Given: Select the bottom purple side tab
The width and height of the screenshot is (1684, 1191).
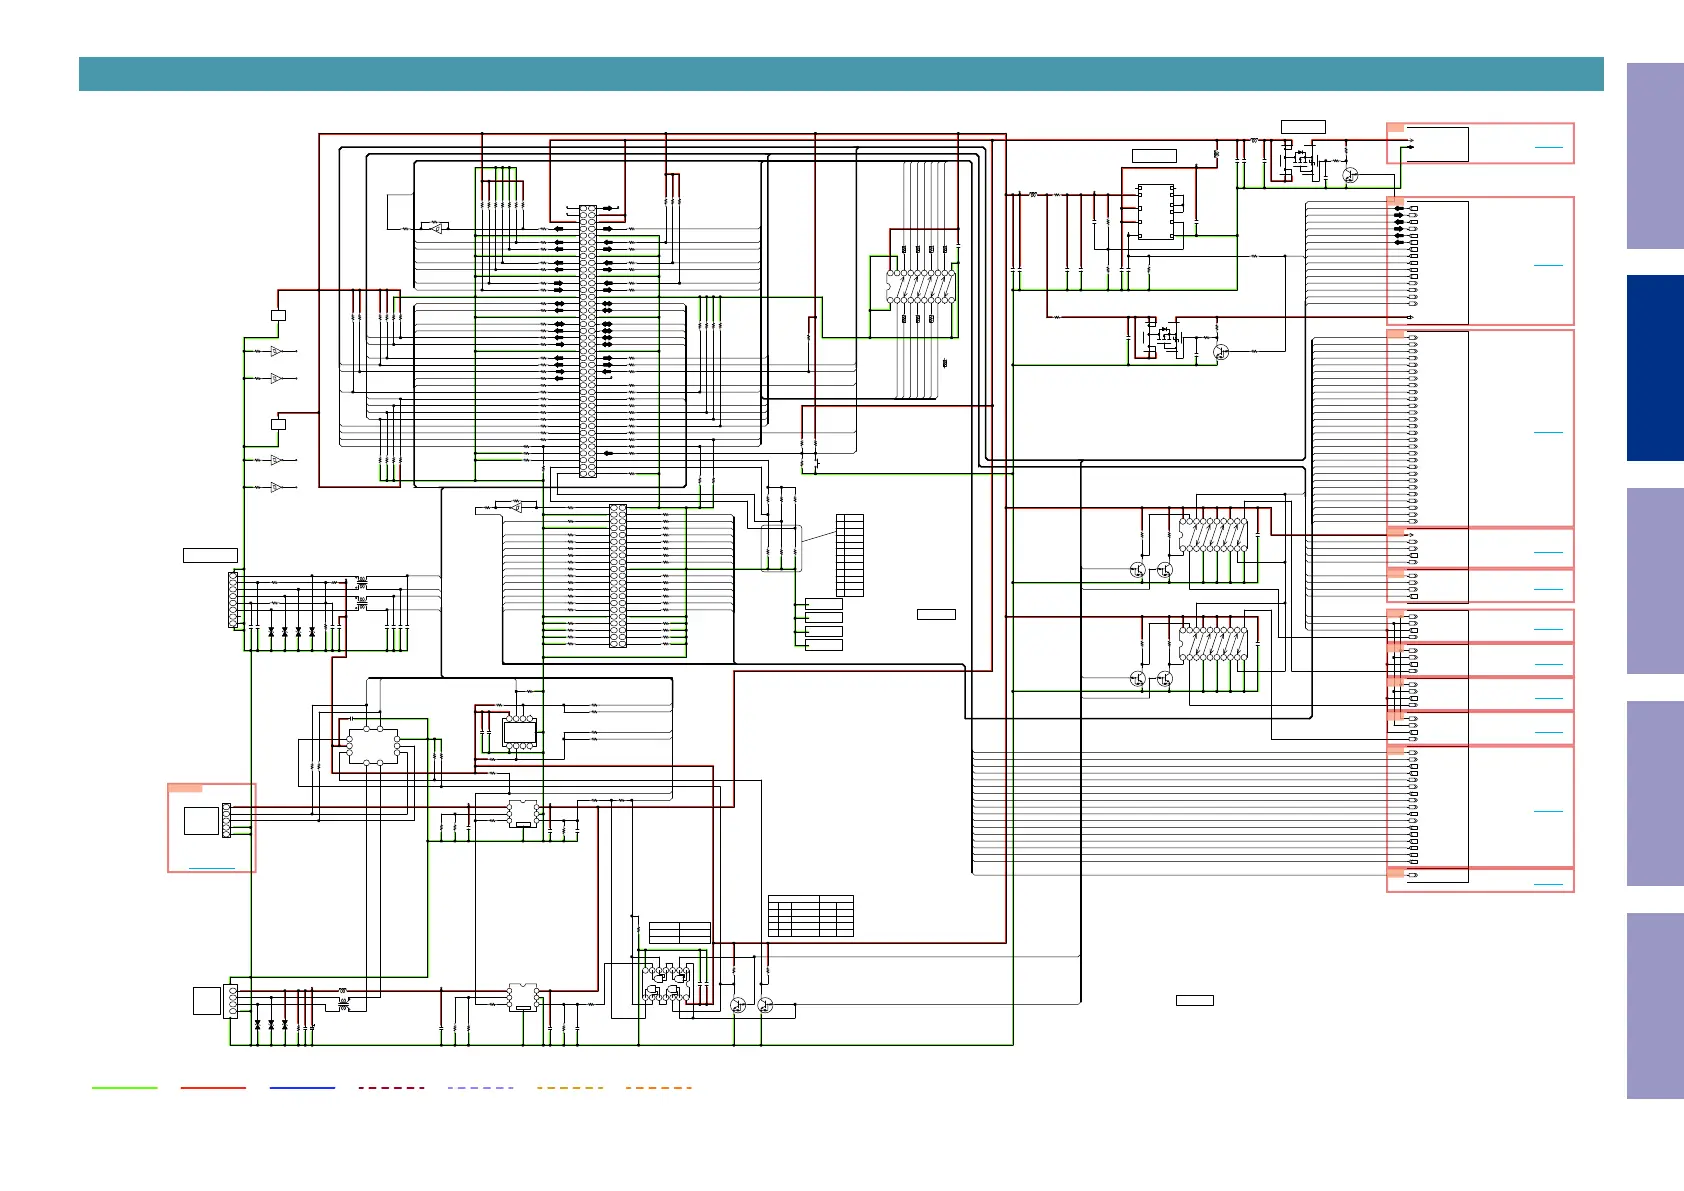Looking at the screenshot, I should pos(1655,1006).
